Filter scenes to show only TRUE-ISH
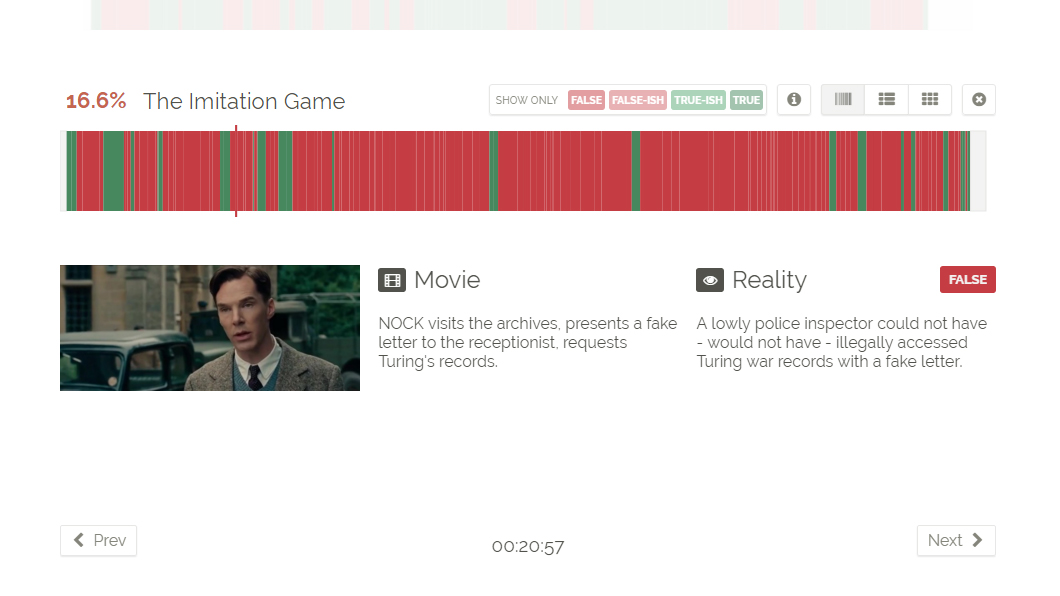The image size is (1060, 596). coord(698,100)
